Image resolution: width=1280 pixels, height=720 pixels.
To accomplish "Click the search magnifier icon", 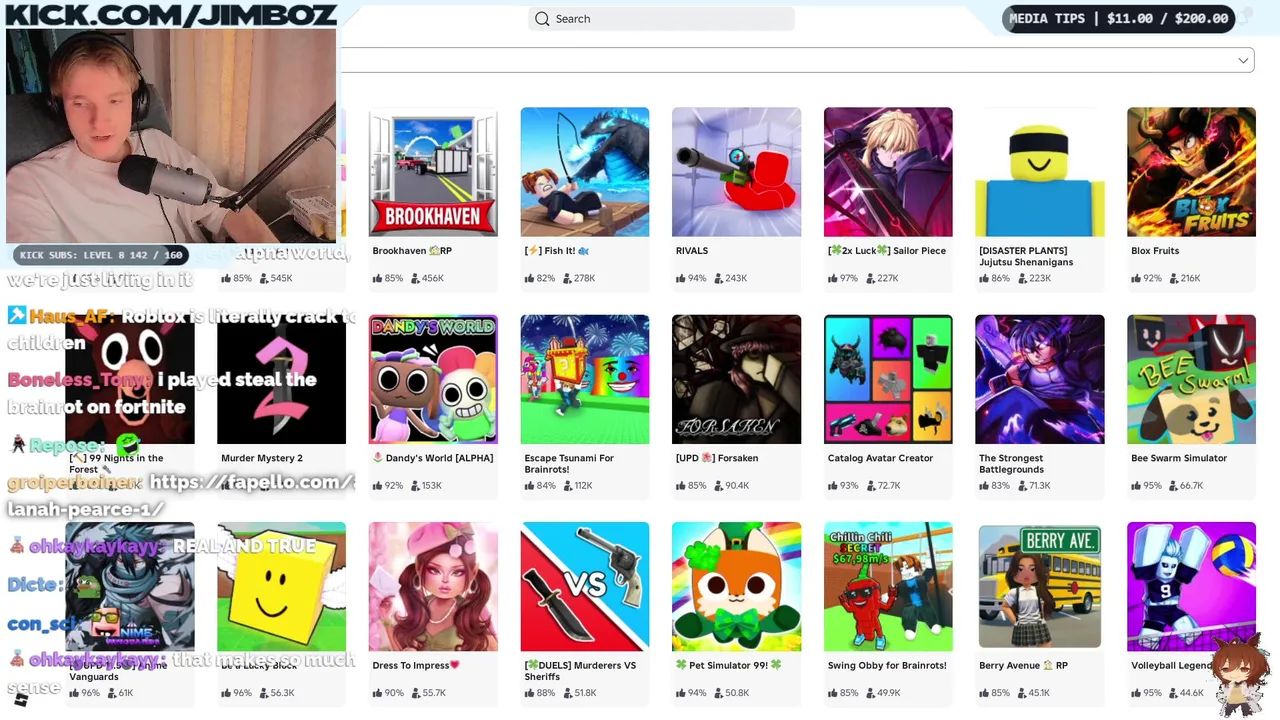I will tap(542, 19).
